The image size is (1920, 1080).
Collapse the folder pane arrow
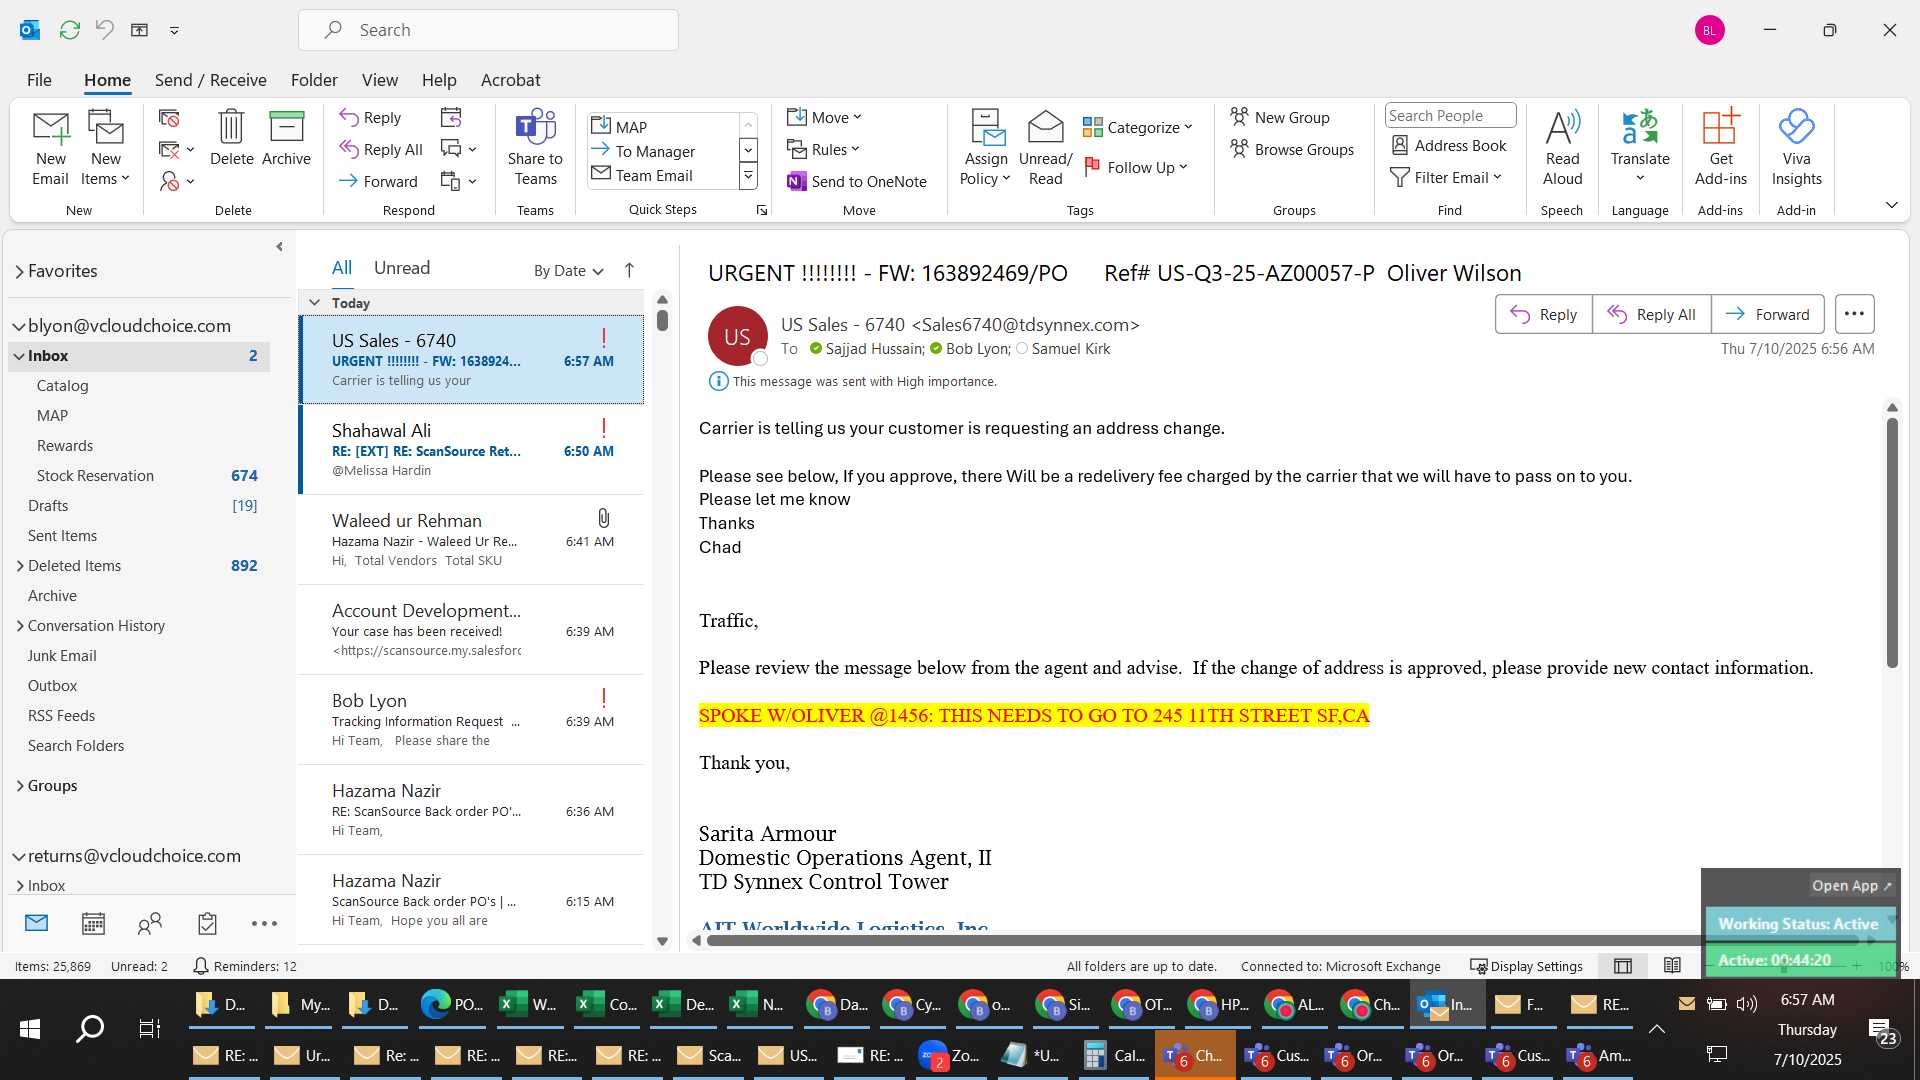pos(279,246)
